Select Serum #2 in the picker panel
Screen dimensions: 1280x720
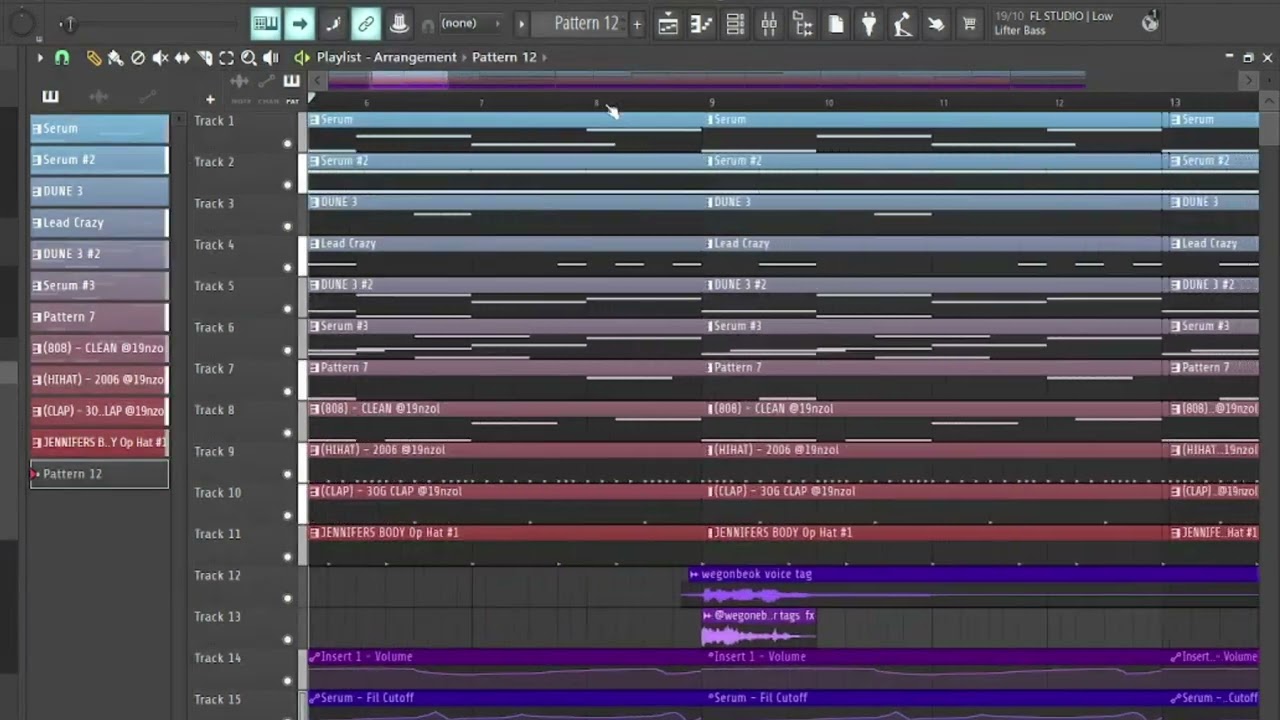(x=99, y=160)
